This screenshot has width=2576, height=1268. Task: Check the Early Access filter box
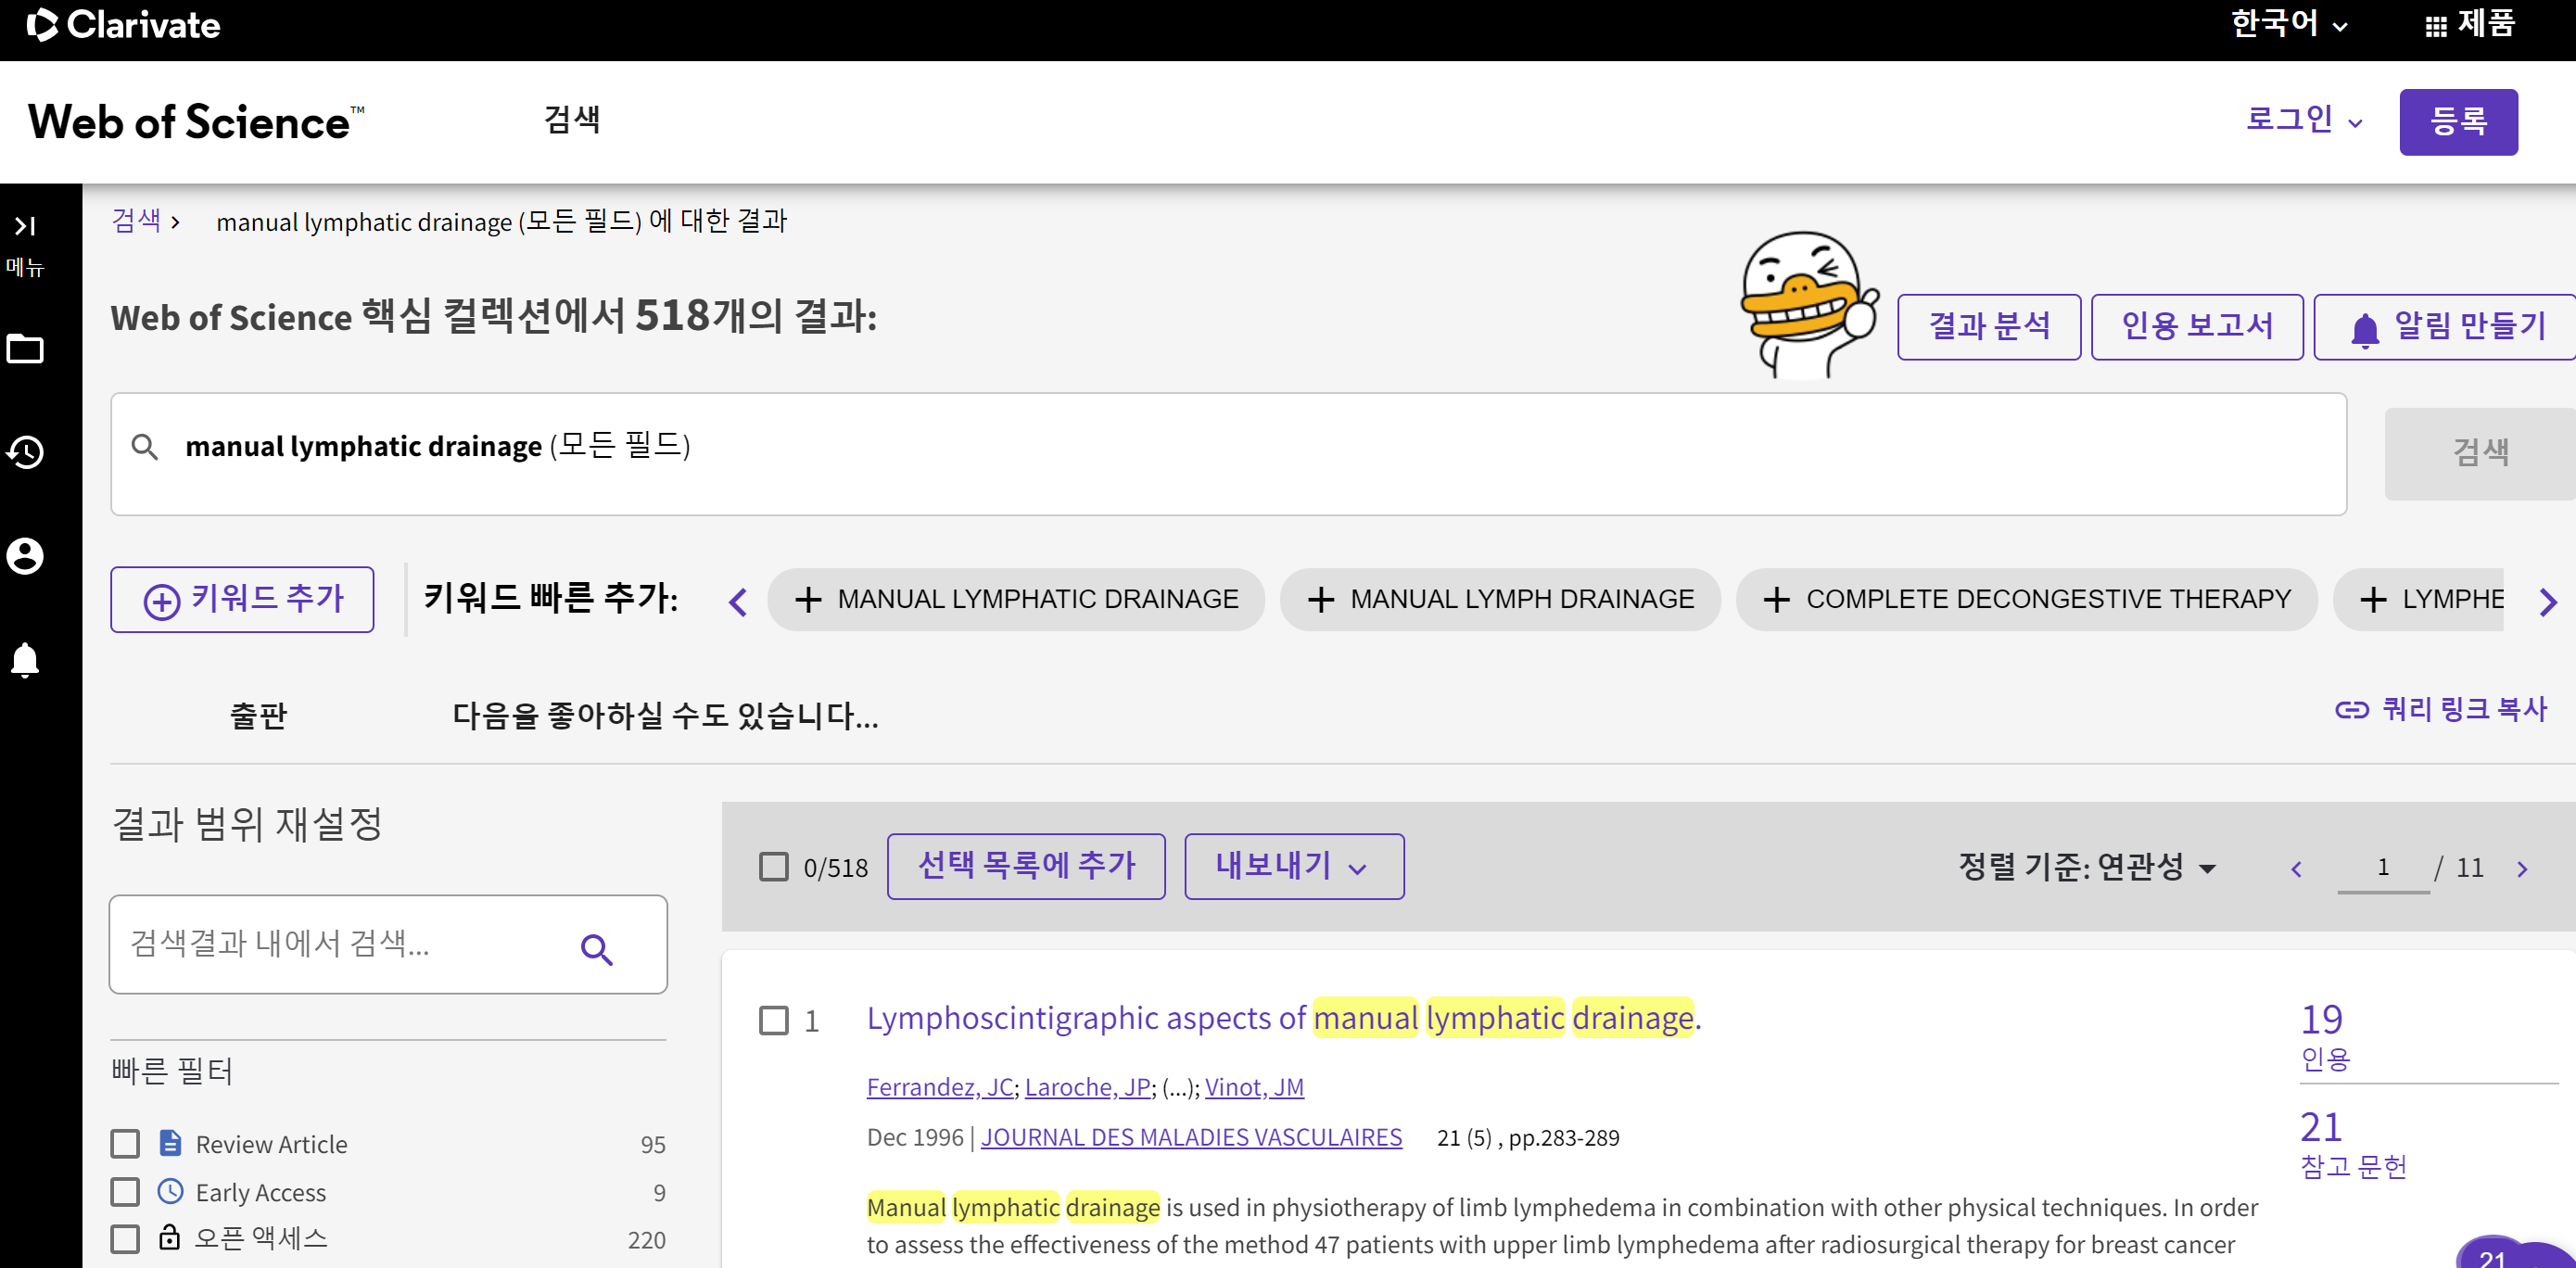coord(125,1191)
